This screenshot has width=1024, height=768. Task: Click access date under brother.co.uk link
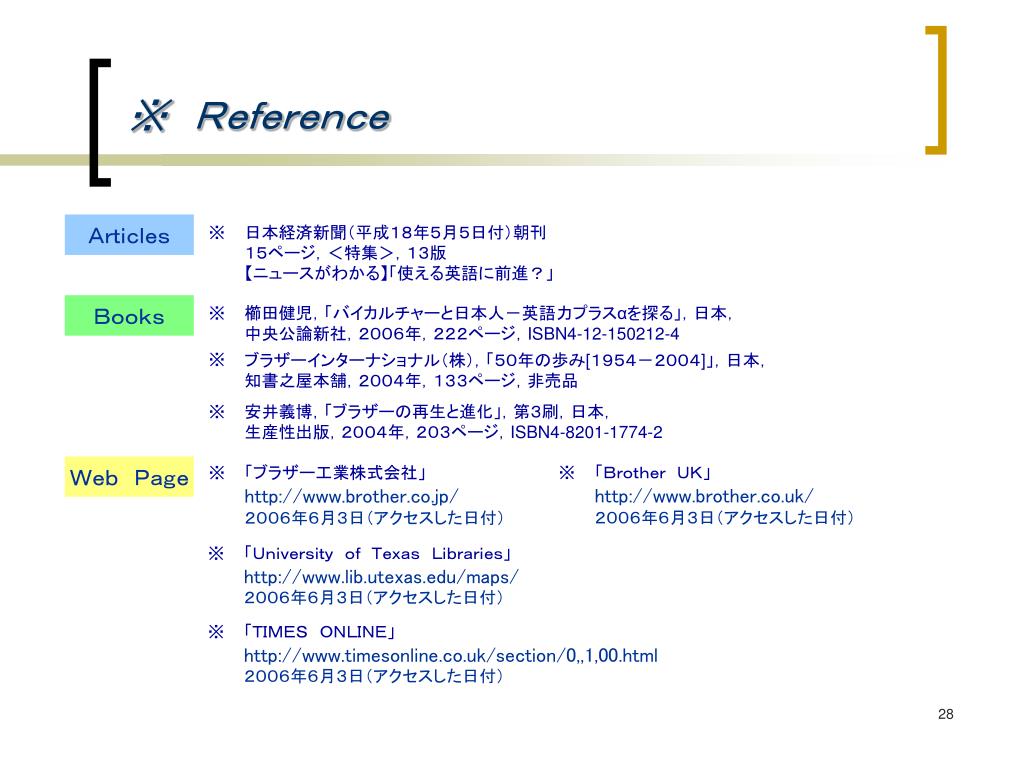[x=724, y=518]
